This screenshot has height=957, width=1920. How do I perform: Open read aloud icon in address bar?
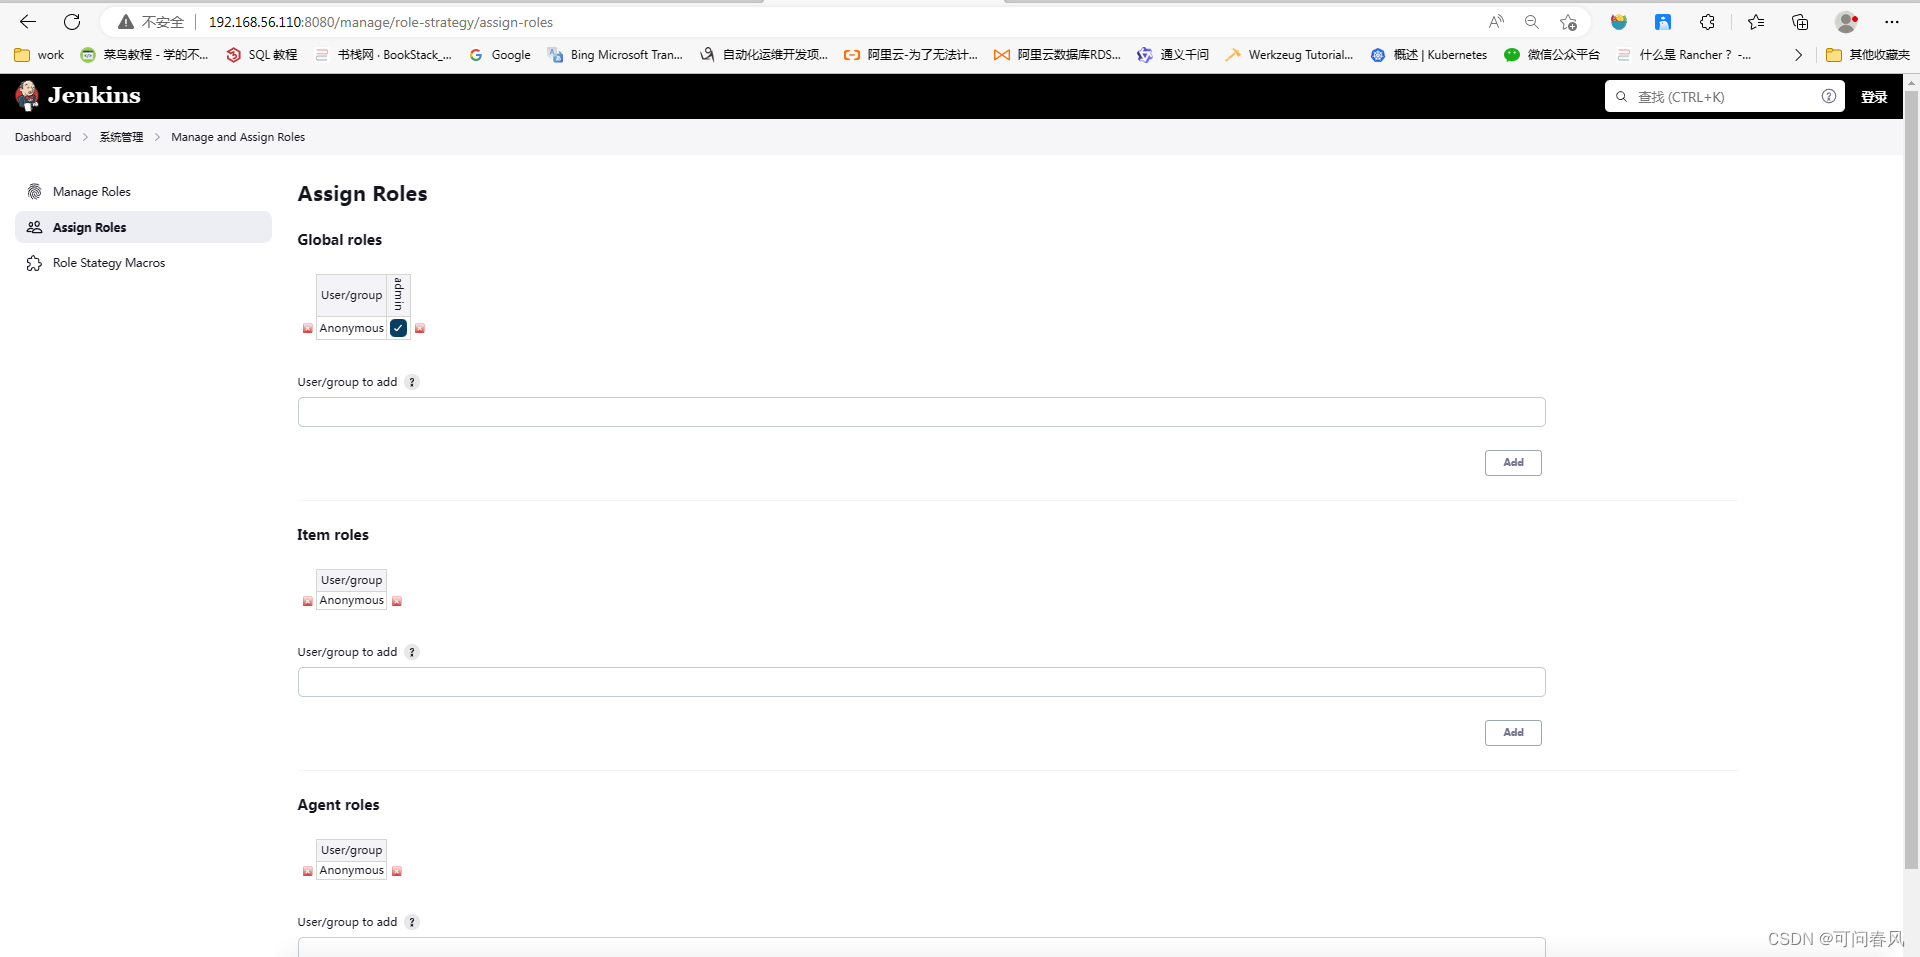1496,22
